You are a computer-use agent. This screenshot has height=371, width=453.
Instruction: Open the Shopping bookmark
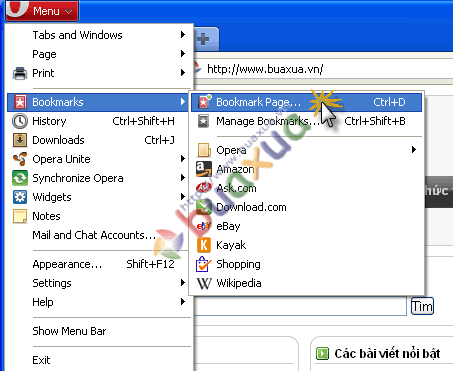(x=306, y=264)
